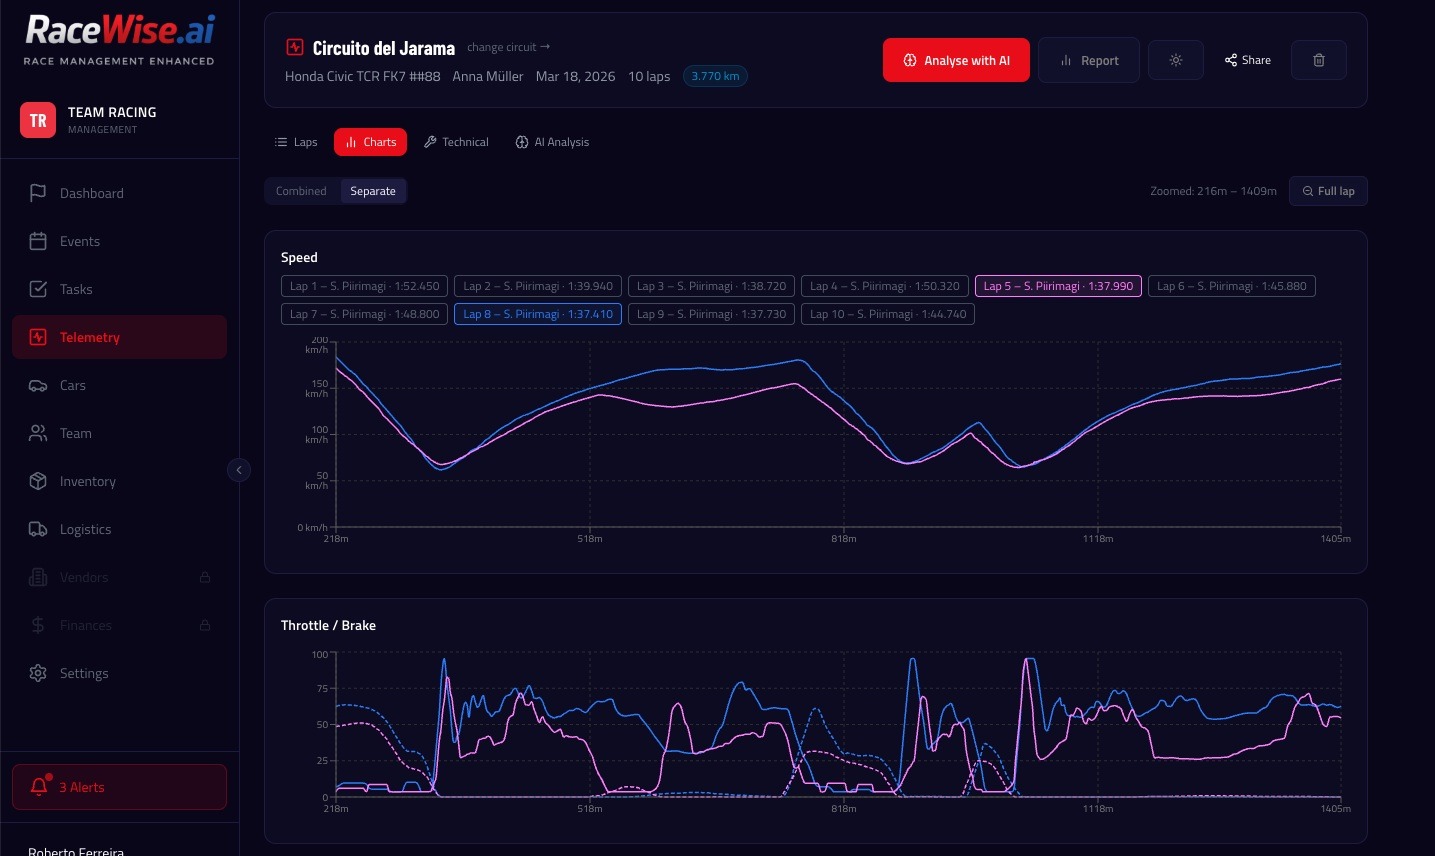The height and width of the screenshot is (856, 1435).
Task: Switch to Combined chart view
Action: 301,191
